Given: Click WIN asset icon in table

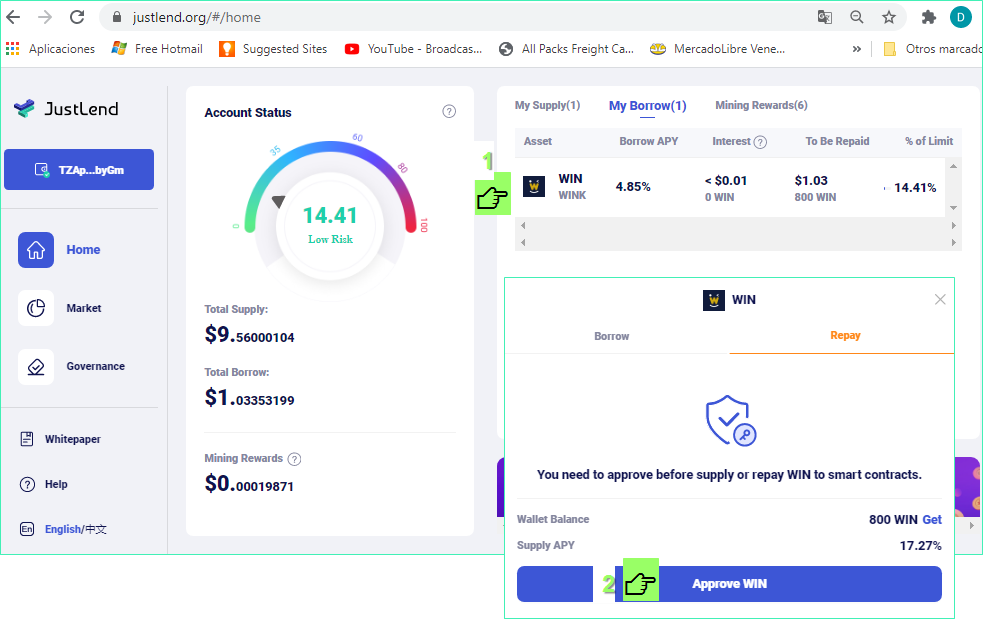Looking at the screenshot, I should click(x=534, y=186).
